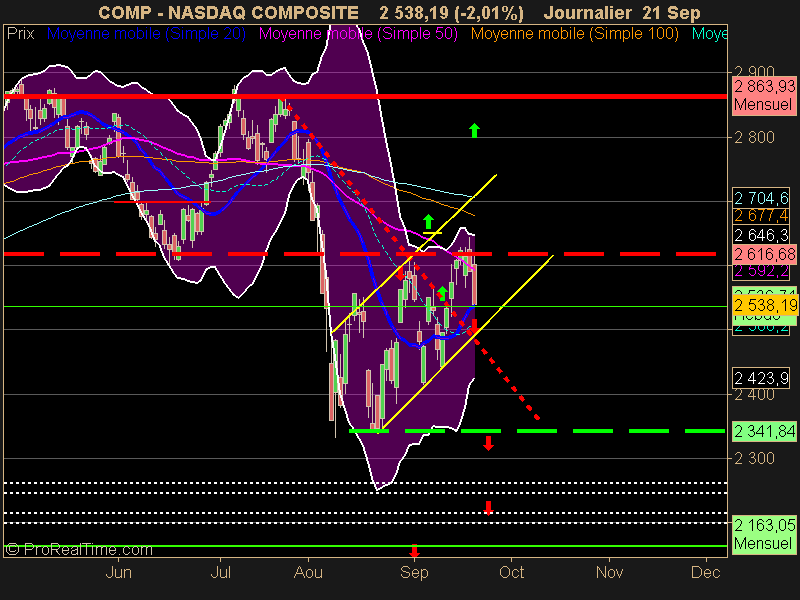This screenshot has width=800, height=600.
Task: Click the white '2 646,3' price label
Action: pyautogui.click(x=761, y=235)
